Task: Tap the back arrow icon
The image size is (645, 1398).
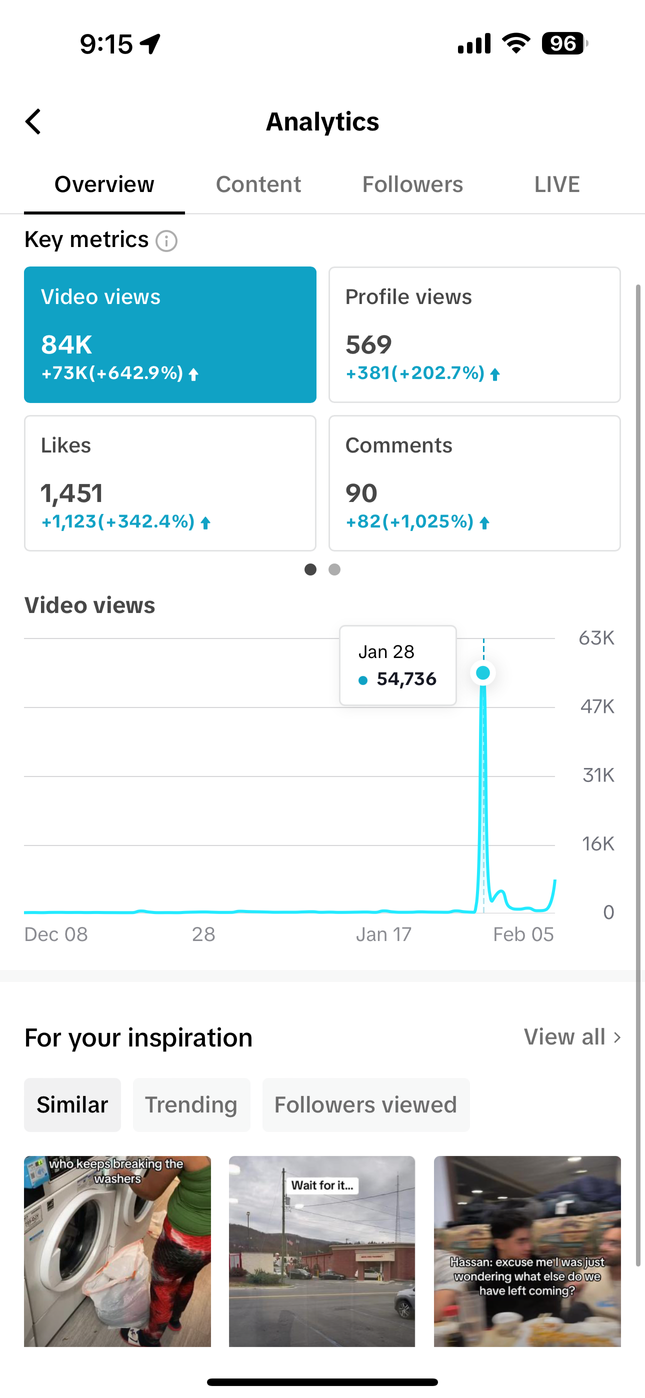Action: pos(33,122)
